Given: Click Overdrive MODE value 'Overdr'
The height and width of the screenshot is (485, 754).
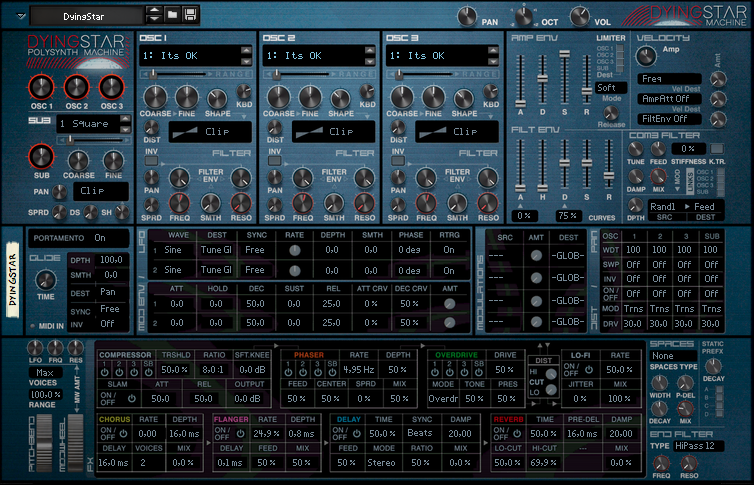Looking at the screenshot, I should (x=443, y=398).
